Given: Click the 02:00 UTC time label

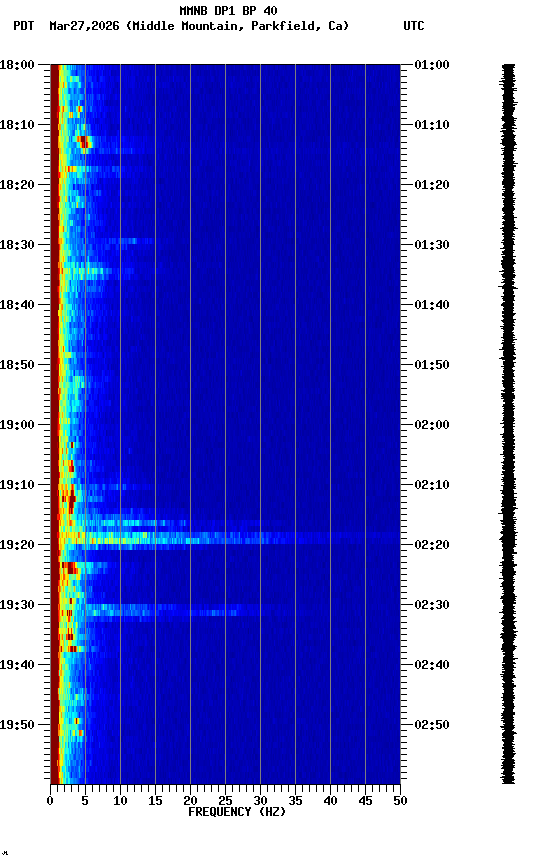Looking at the screenshot, I should click(432, 425).
